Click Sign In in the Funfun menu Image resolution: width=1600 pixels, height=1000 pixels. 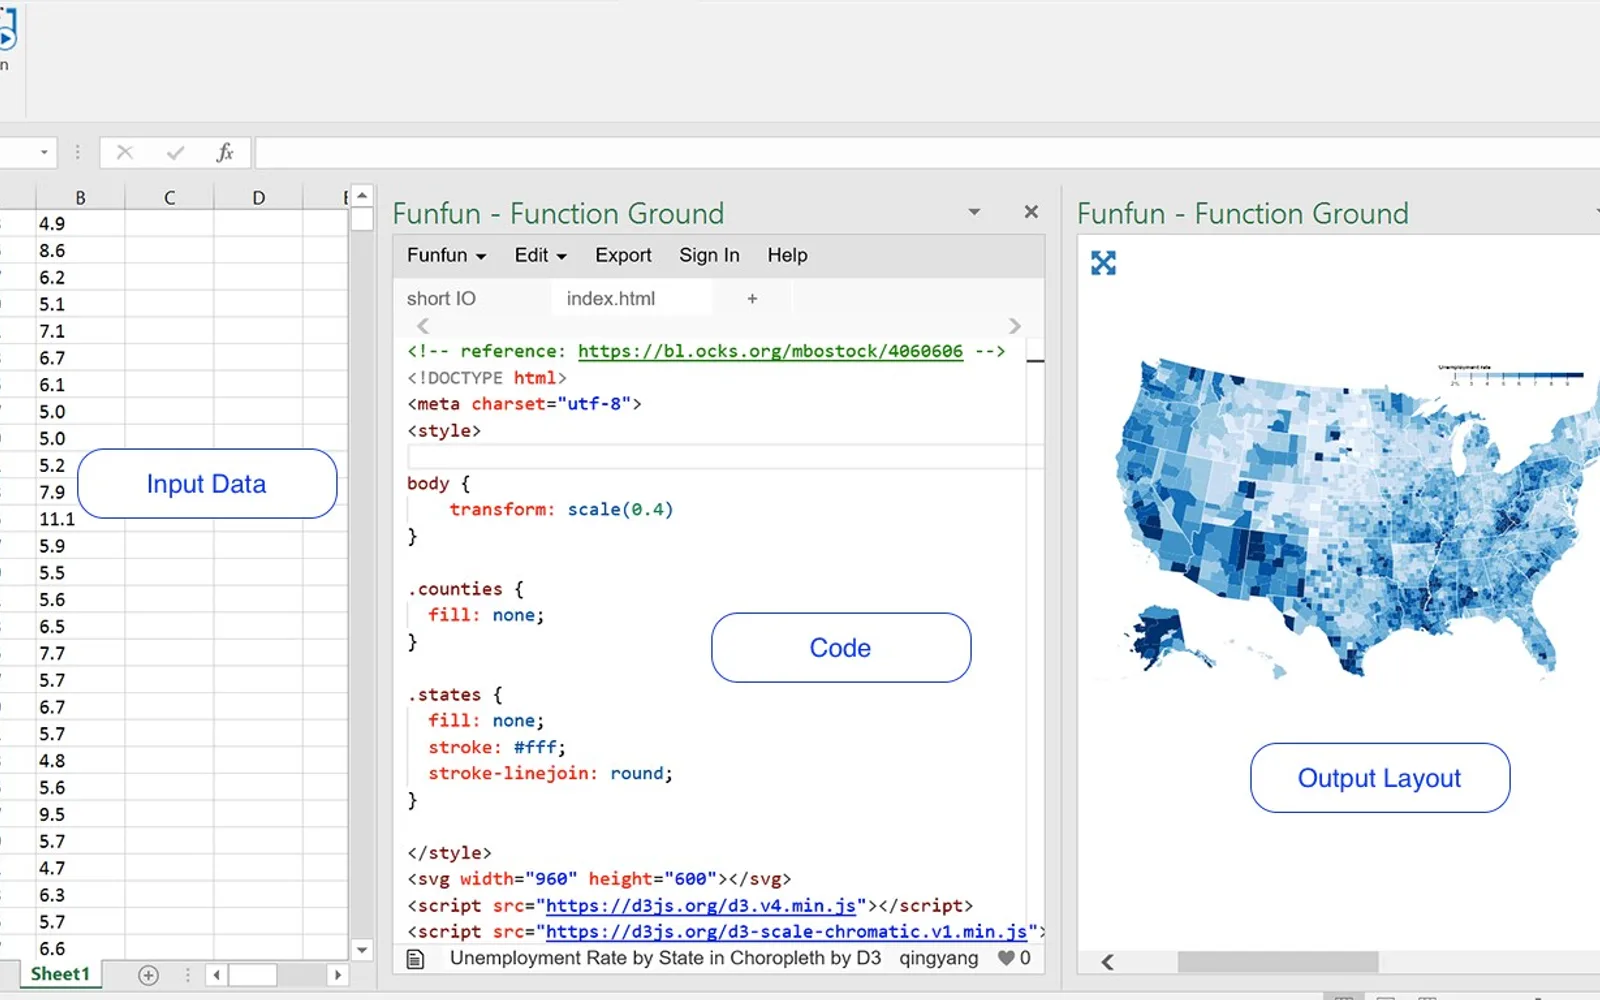point(709,255)
